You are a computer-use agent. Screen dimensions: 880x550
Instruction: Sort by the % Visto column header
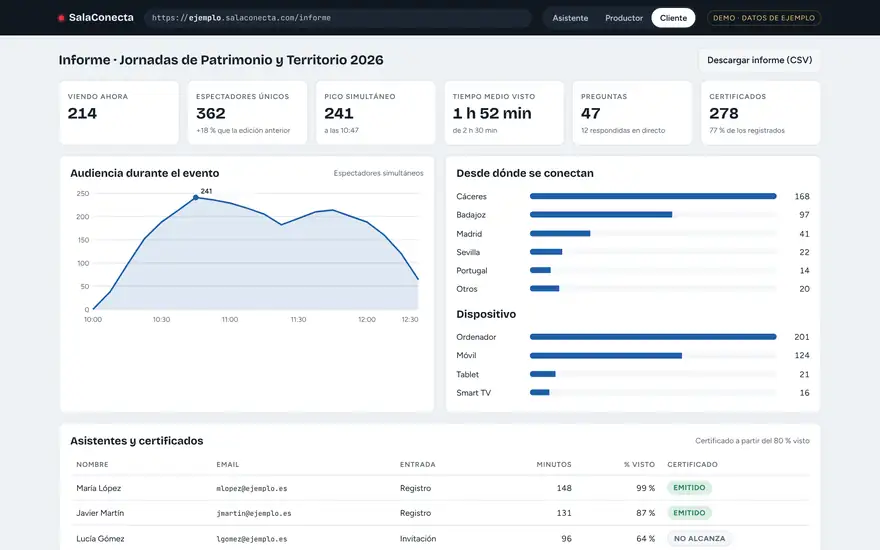click(x=639, y=464)
